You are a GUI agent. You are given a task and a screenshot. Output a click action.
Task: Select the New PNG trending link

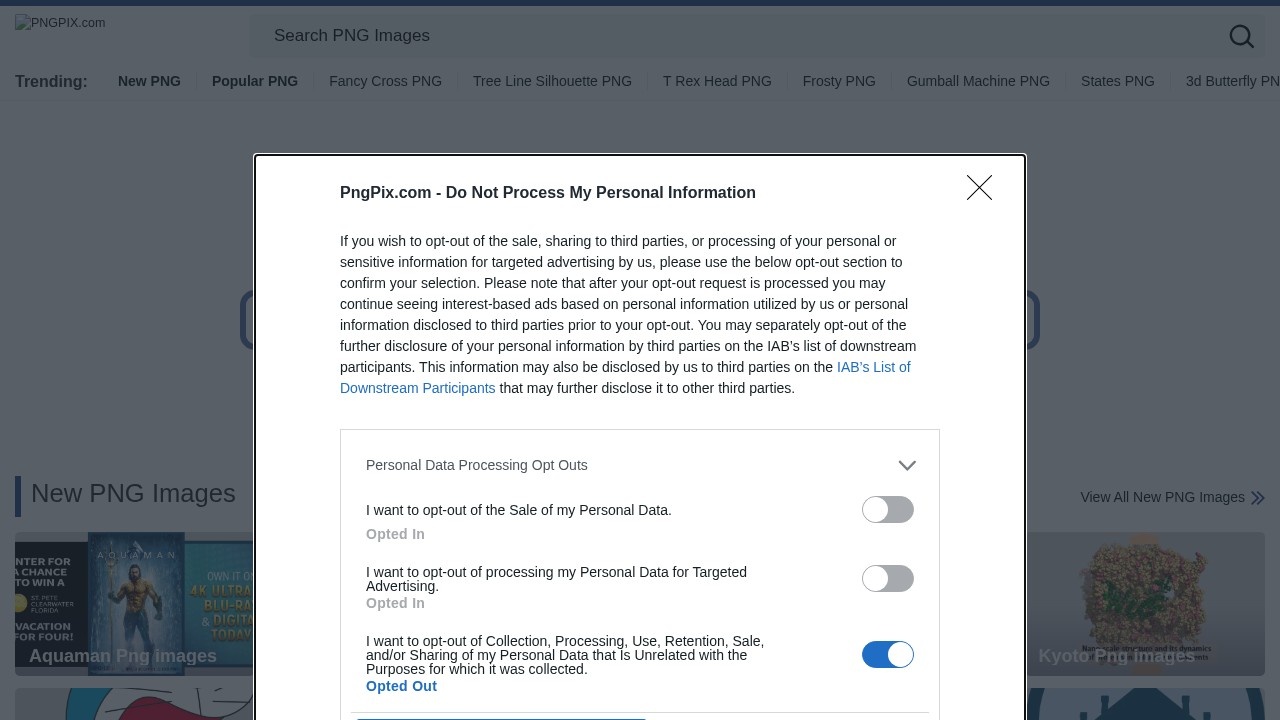pyautogui.click(x=149, y=81)
